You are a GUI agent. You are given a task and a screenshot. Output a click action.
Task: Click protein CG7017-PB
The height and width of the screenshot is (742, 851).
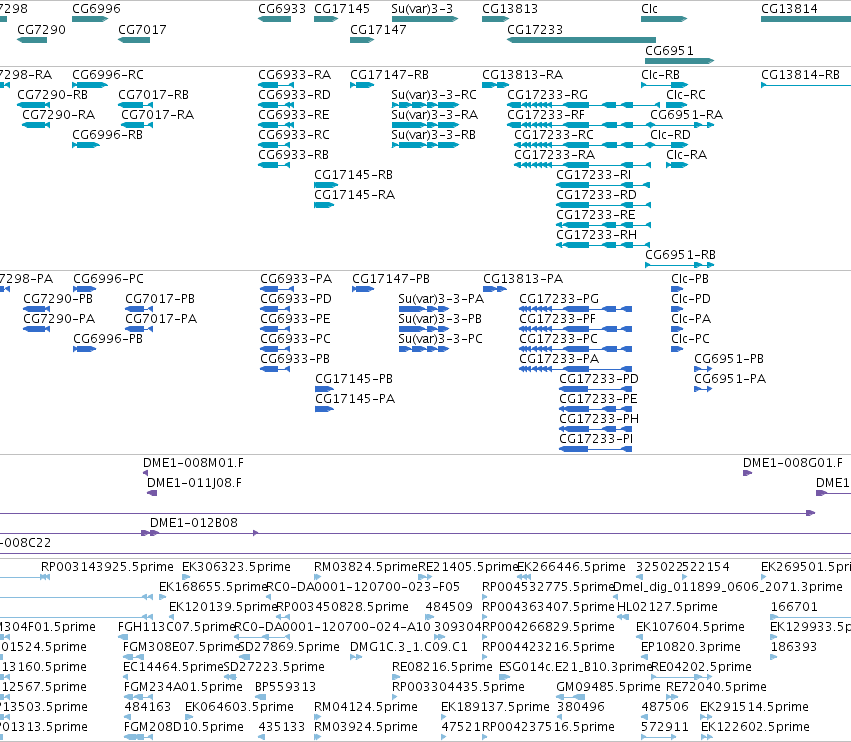160,299
